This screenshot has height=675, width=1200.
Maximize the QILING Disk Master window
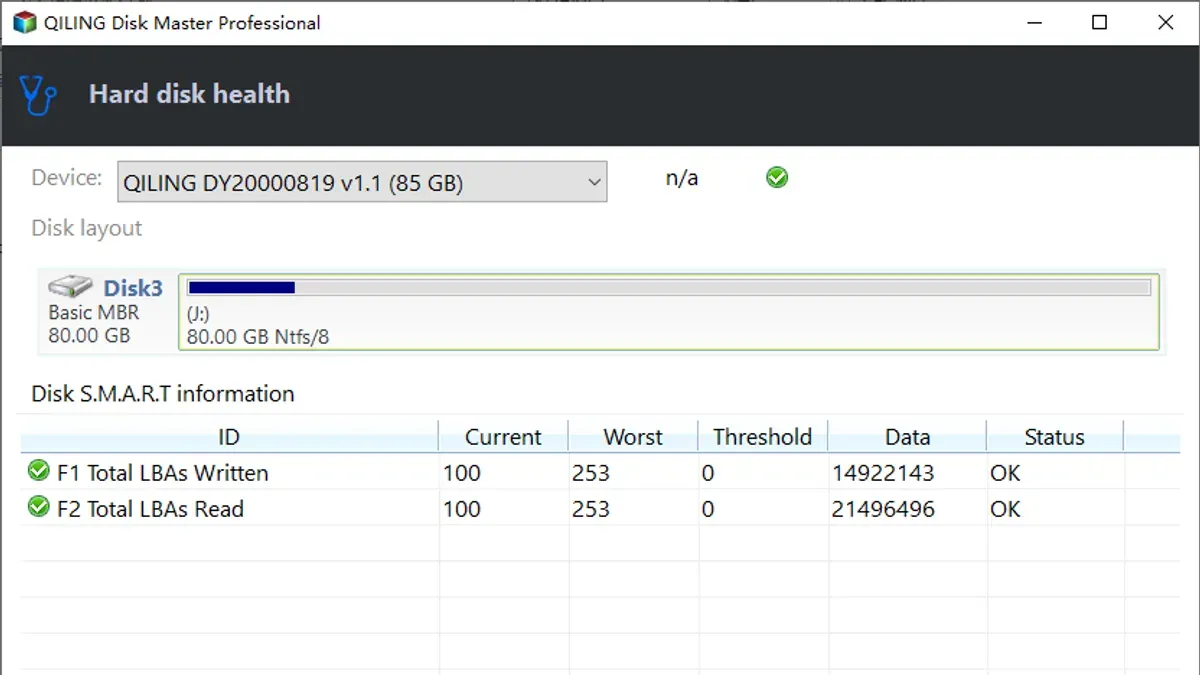tap(1099, 23)
